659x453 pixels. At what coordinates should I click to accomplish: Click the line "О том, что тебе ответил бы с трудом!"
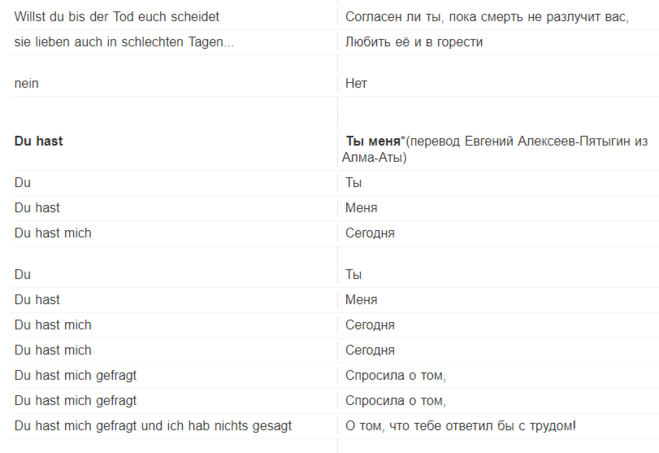[x=460, y=426]
